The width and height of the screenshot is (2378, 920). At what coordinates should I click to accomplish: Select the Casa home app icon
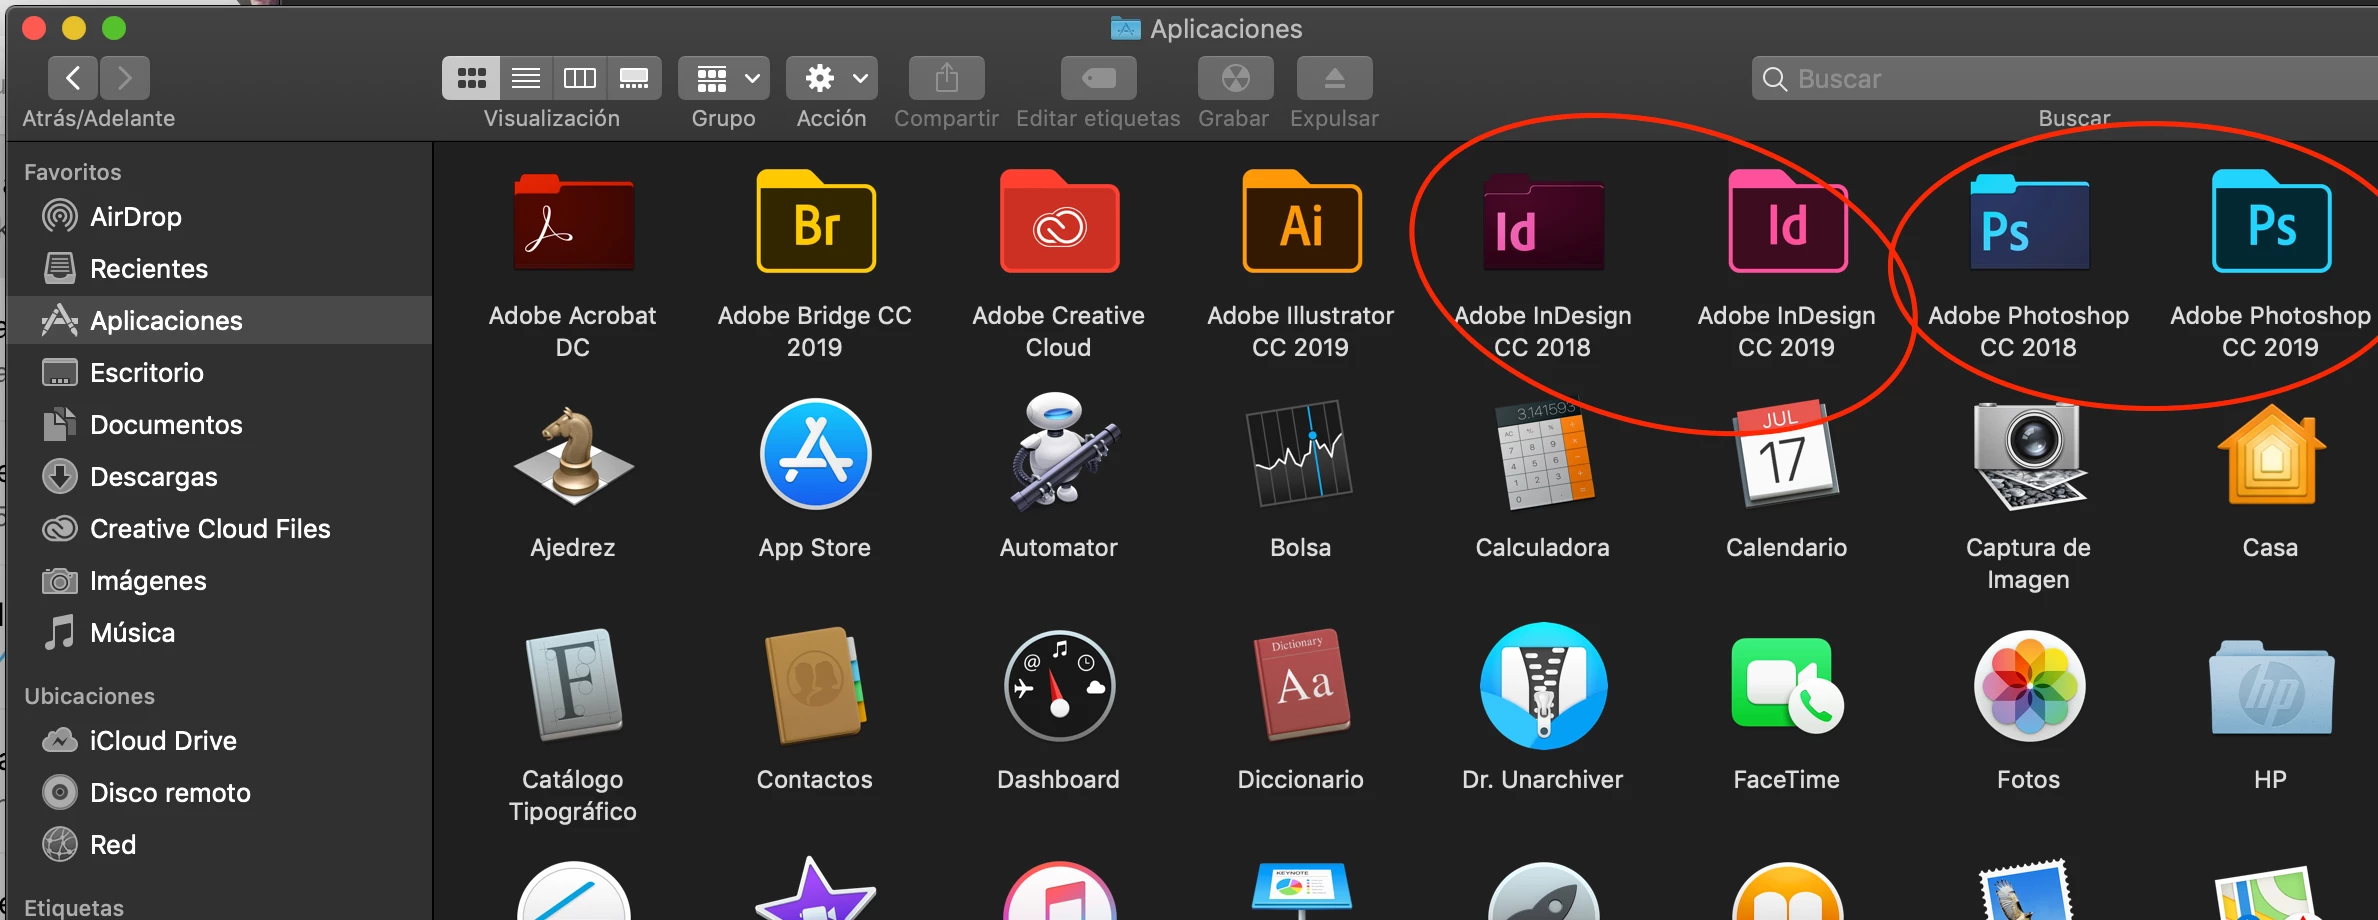(x=2271, y=455)
